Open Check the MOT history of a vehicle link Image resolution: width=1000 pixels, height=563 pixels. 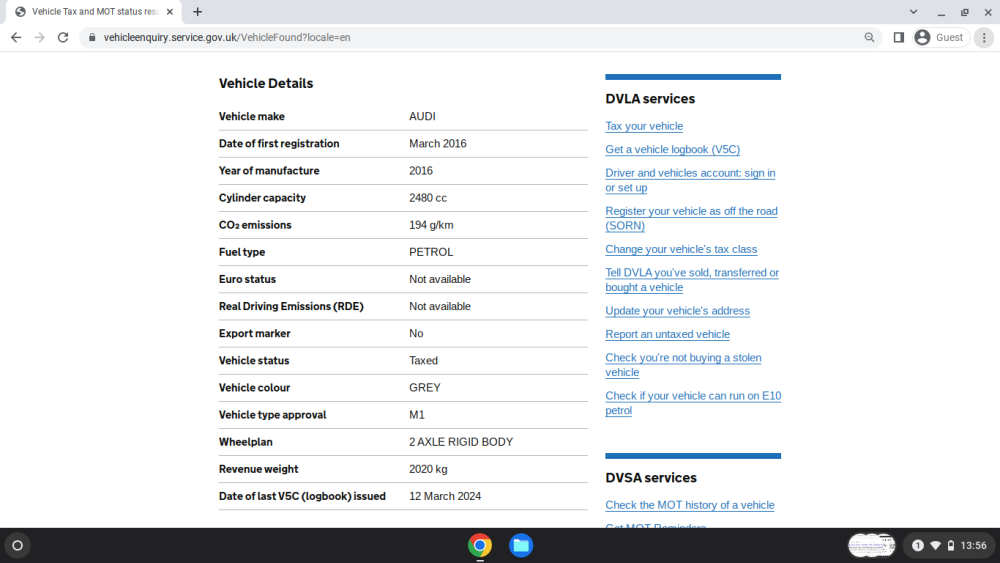point(689,505)
